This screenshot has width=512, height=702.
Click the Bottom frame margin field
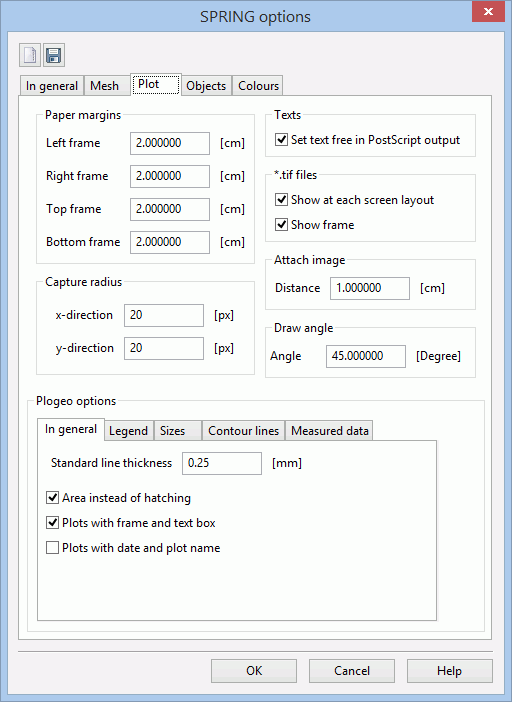(170, 242)
